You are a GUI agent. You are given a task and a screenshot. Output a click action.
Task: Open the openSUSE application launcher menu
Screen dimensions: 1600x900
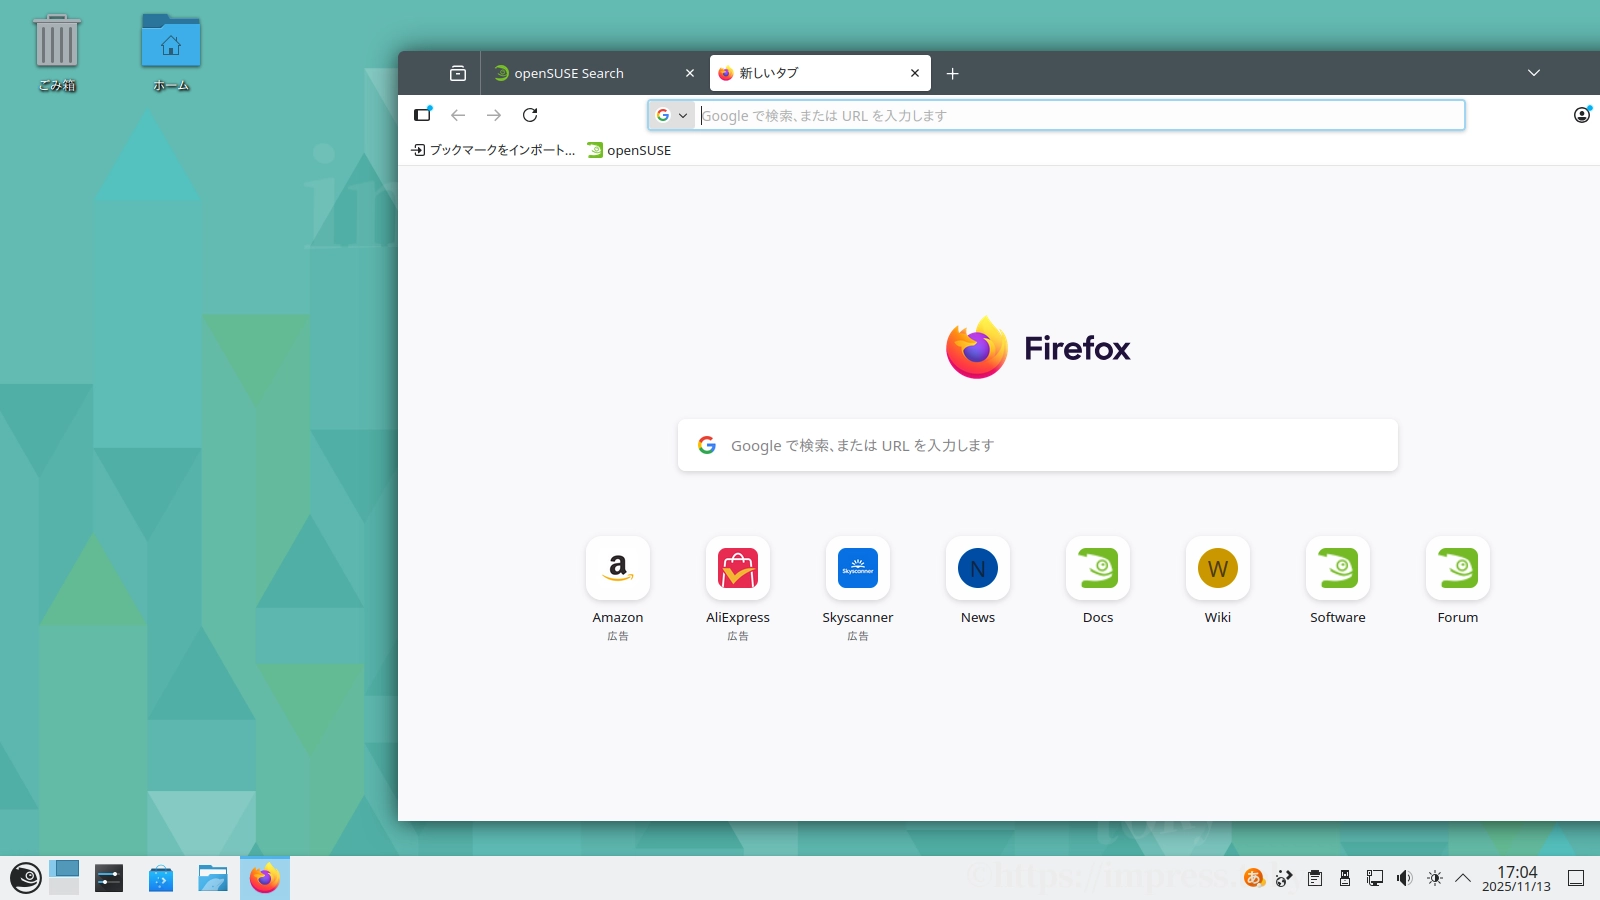click(x=25, y=878)
